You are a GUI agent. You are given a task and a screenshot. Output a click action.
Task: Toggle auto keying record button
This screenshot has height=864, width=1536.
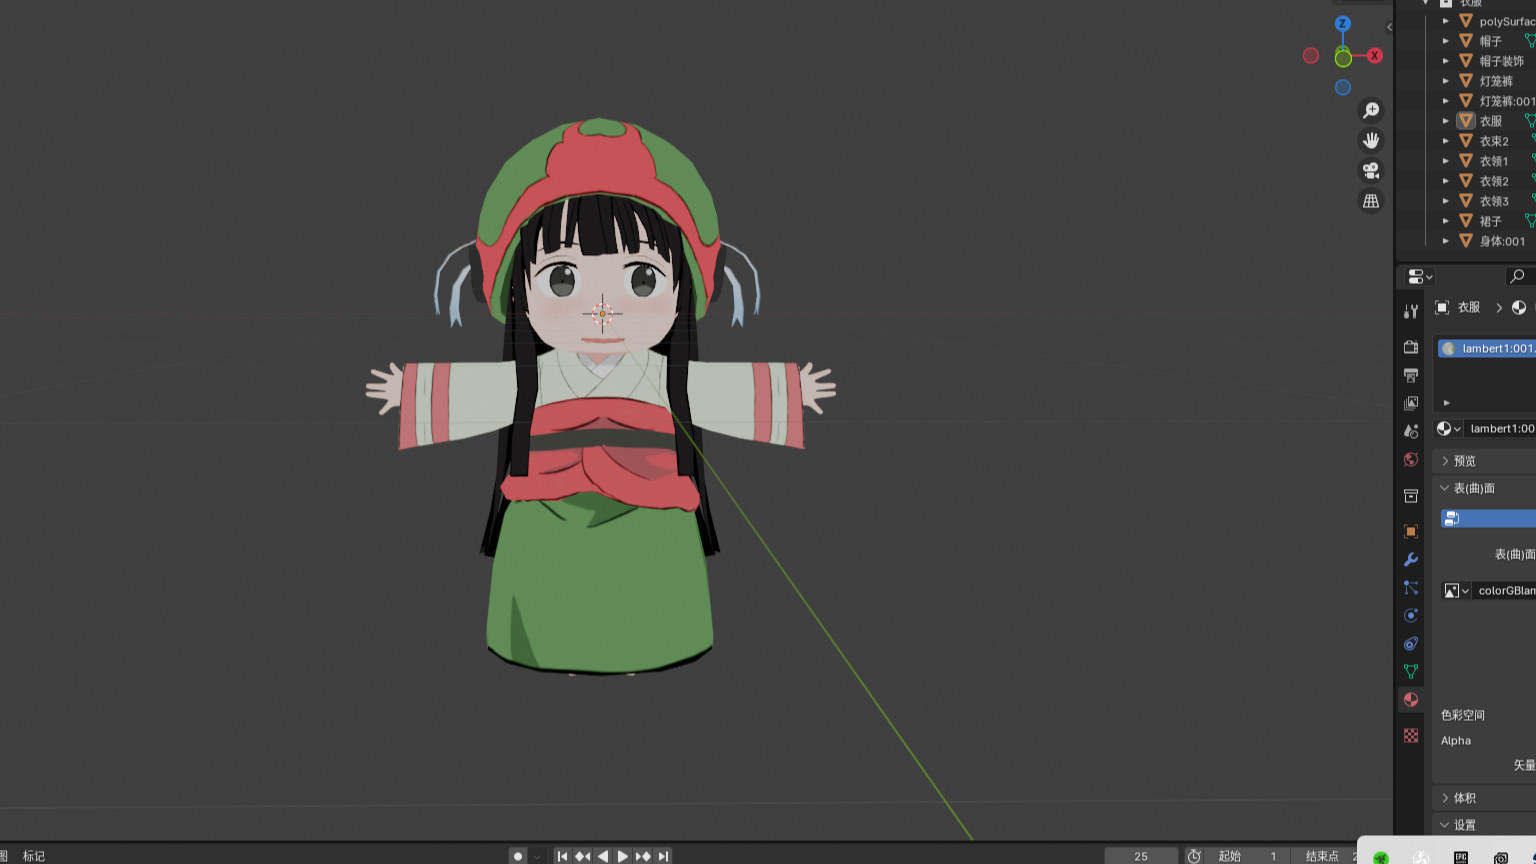[518, 856]
